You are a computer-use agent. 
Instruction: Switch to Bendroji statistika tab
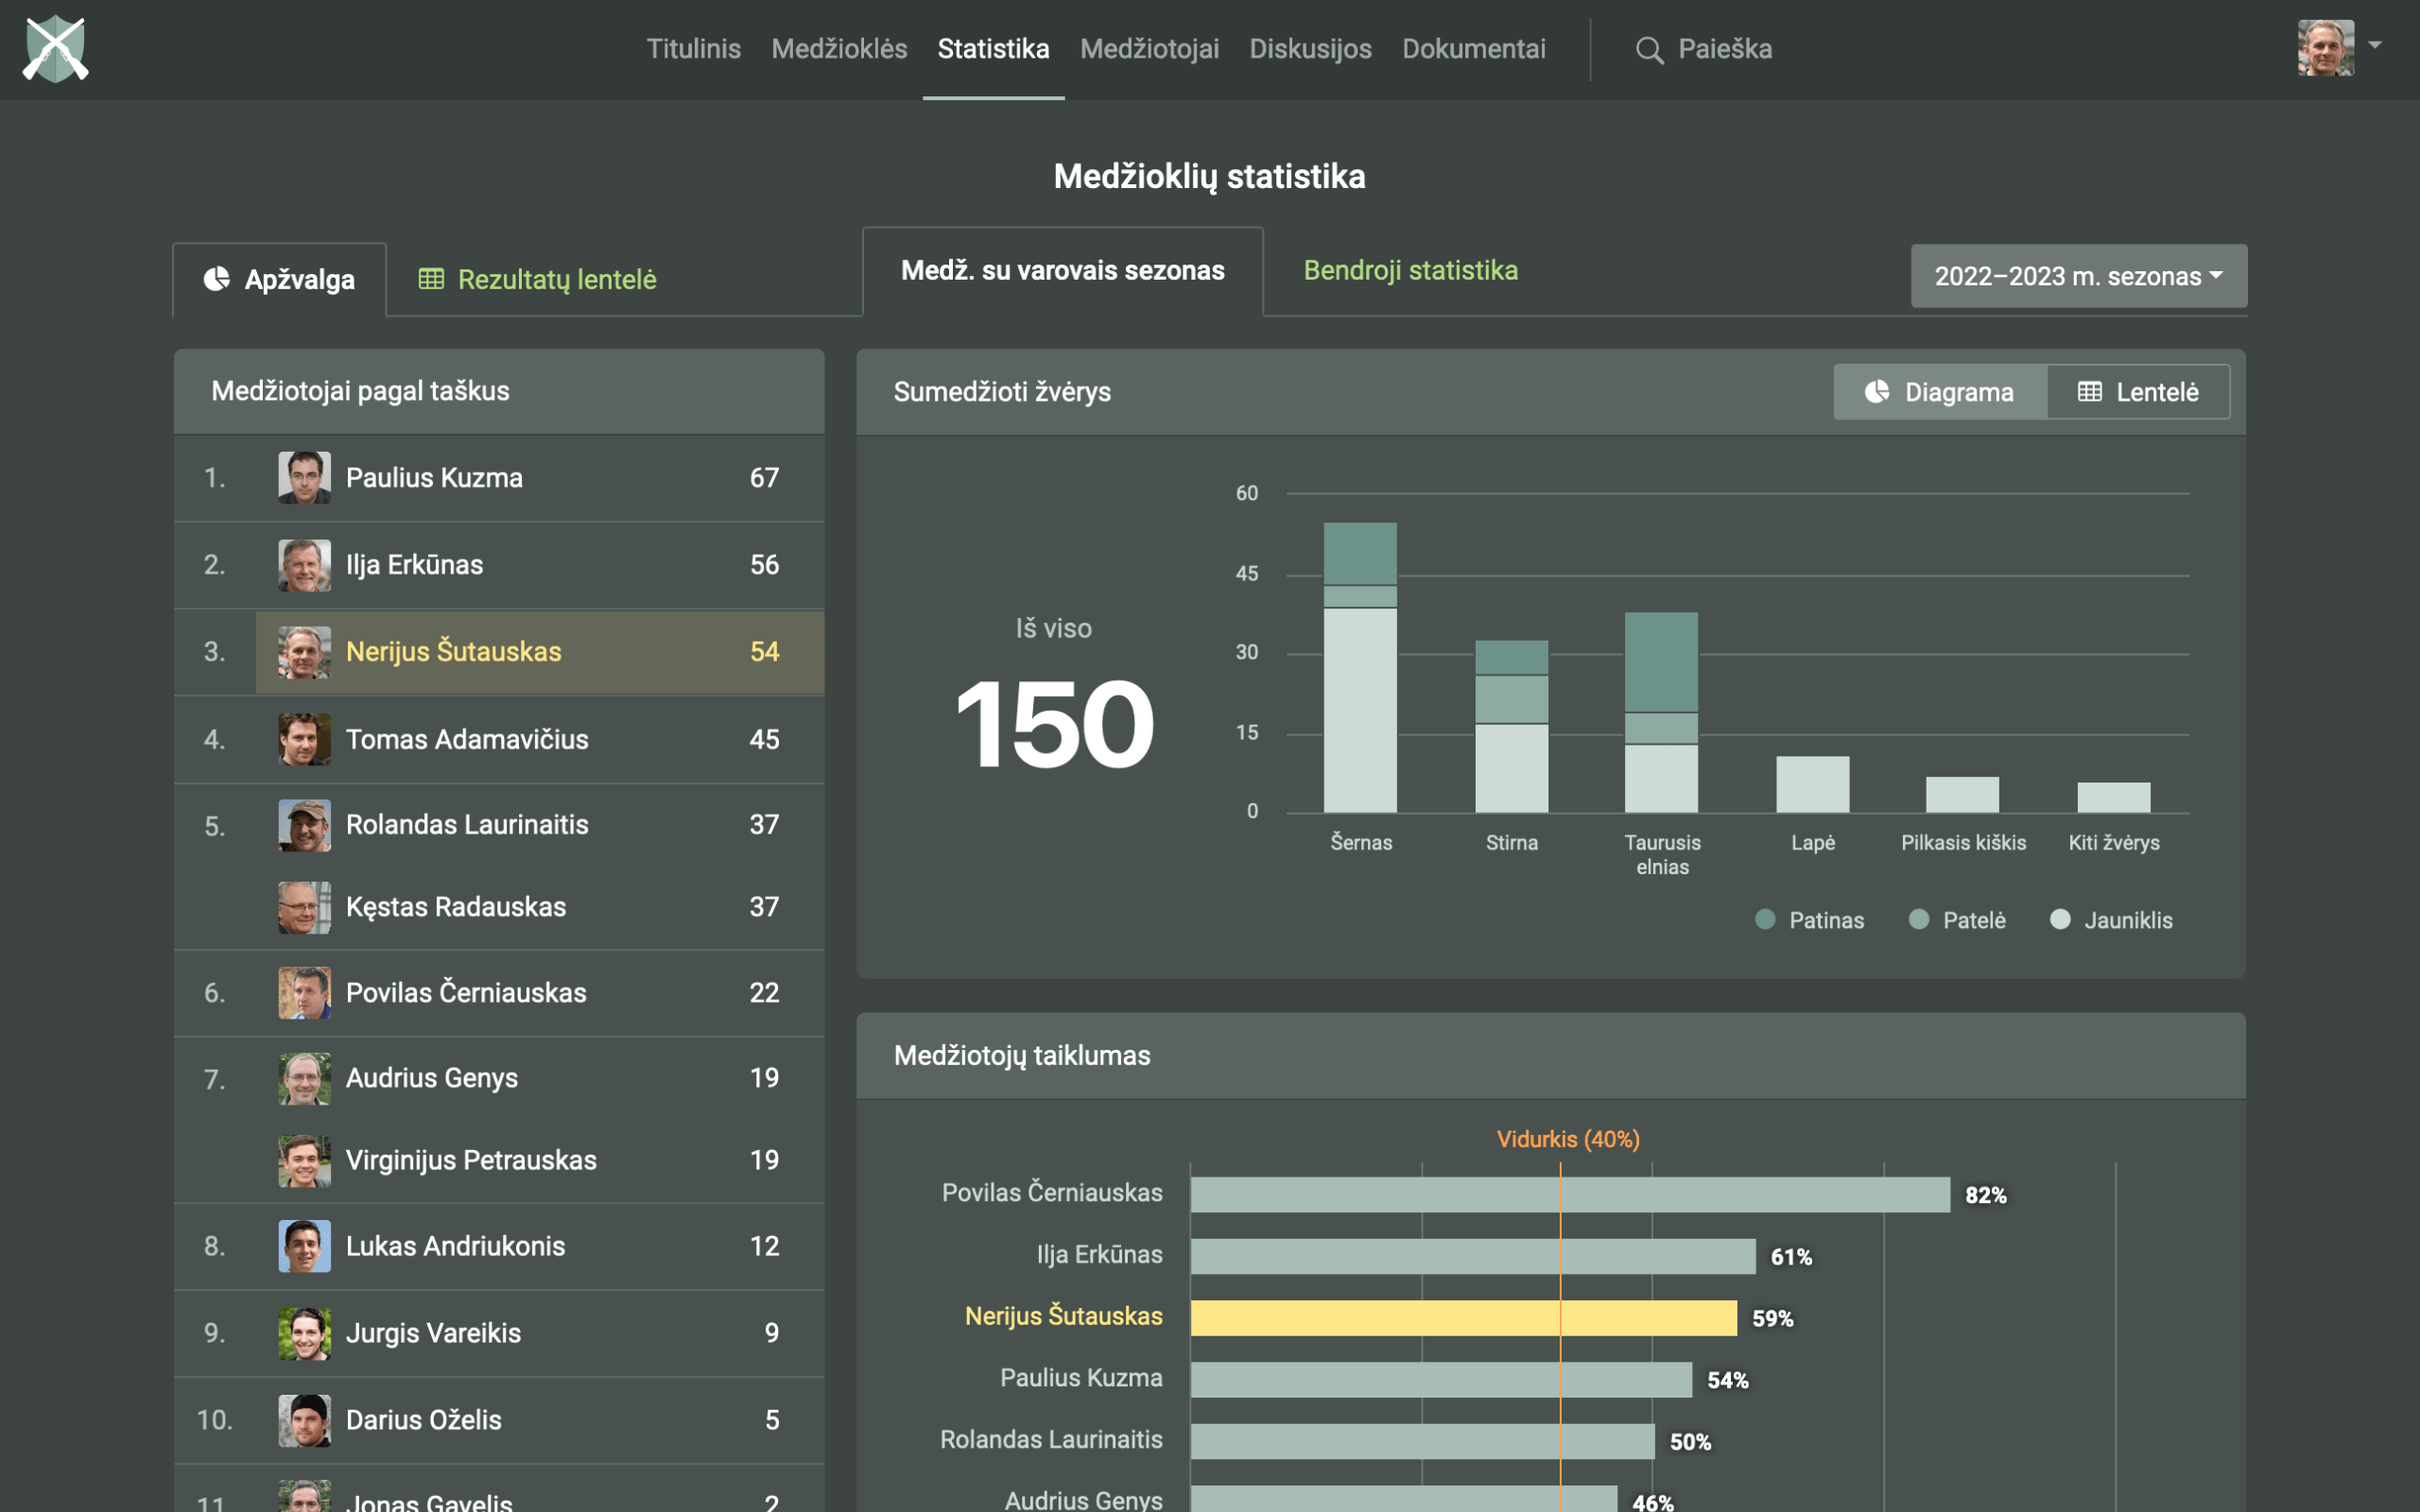[1410, 270]
